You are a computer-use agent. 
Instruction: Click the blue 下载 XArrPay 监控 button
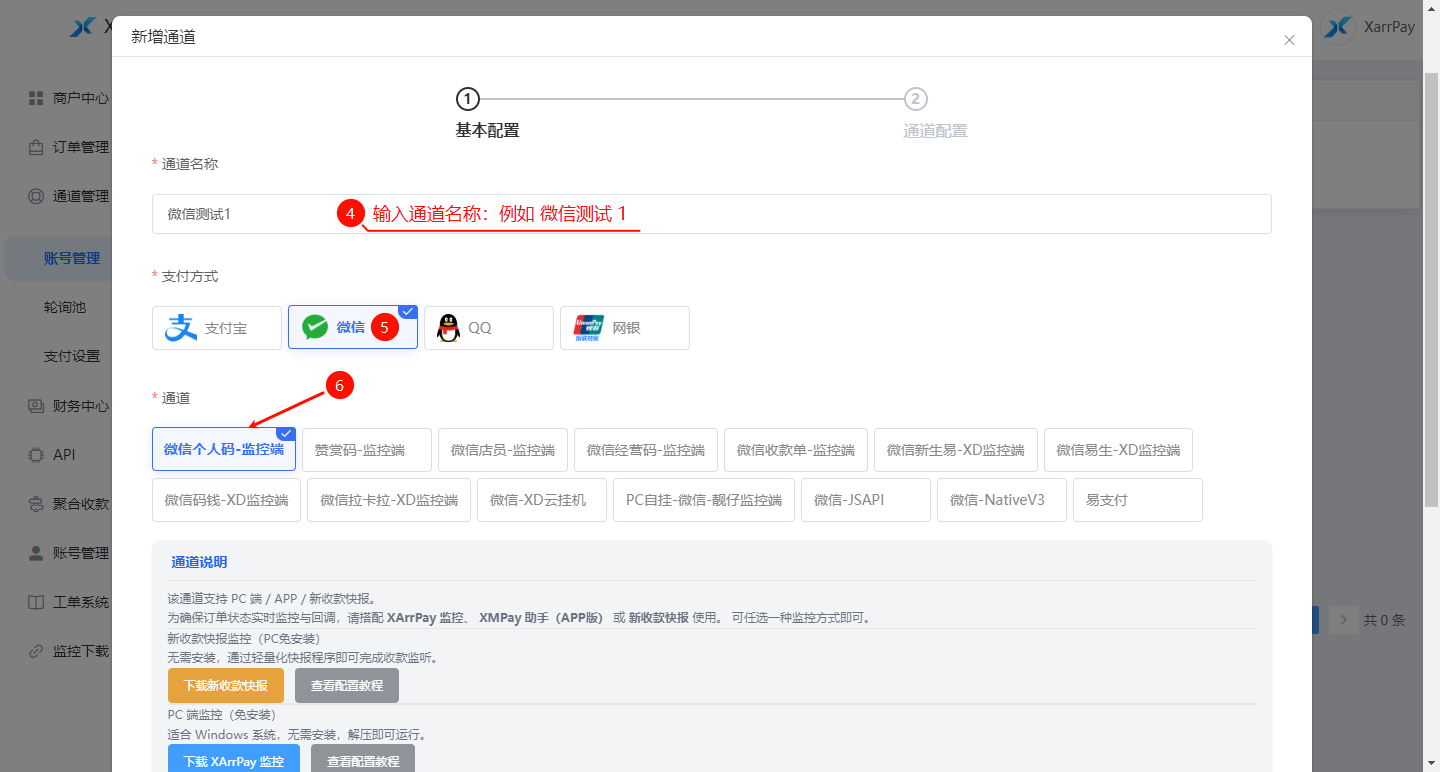pyautogui.click(x=233, y=761)
